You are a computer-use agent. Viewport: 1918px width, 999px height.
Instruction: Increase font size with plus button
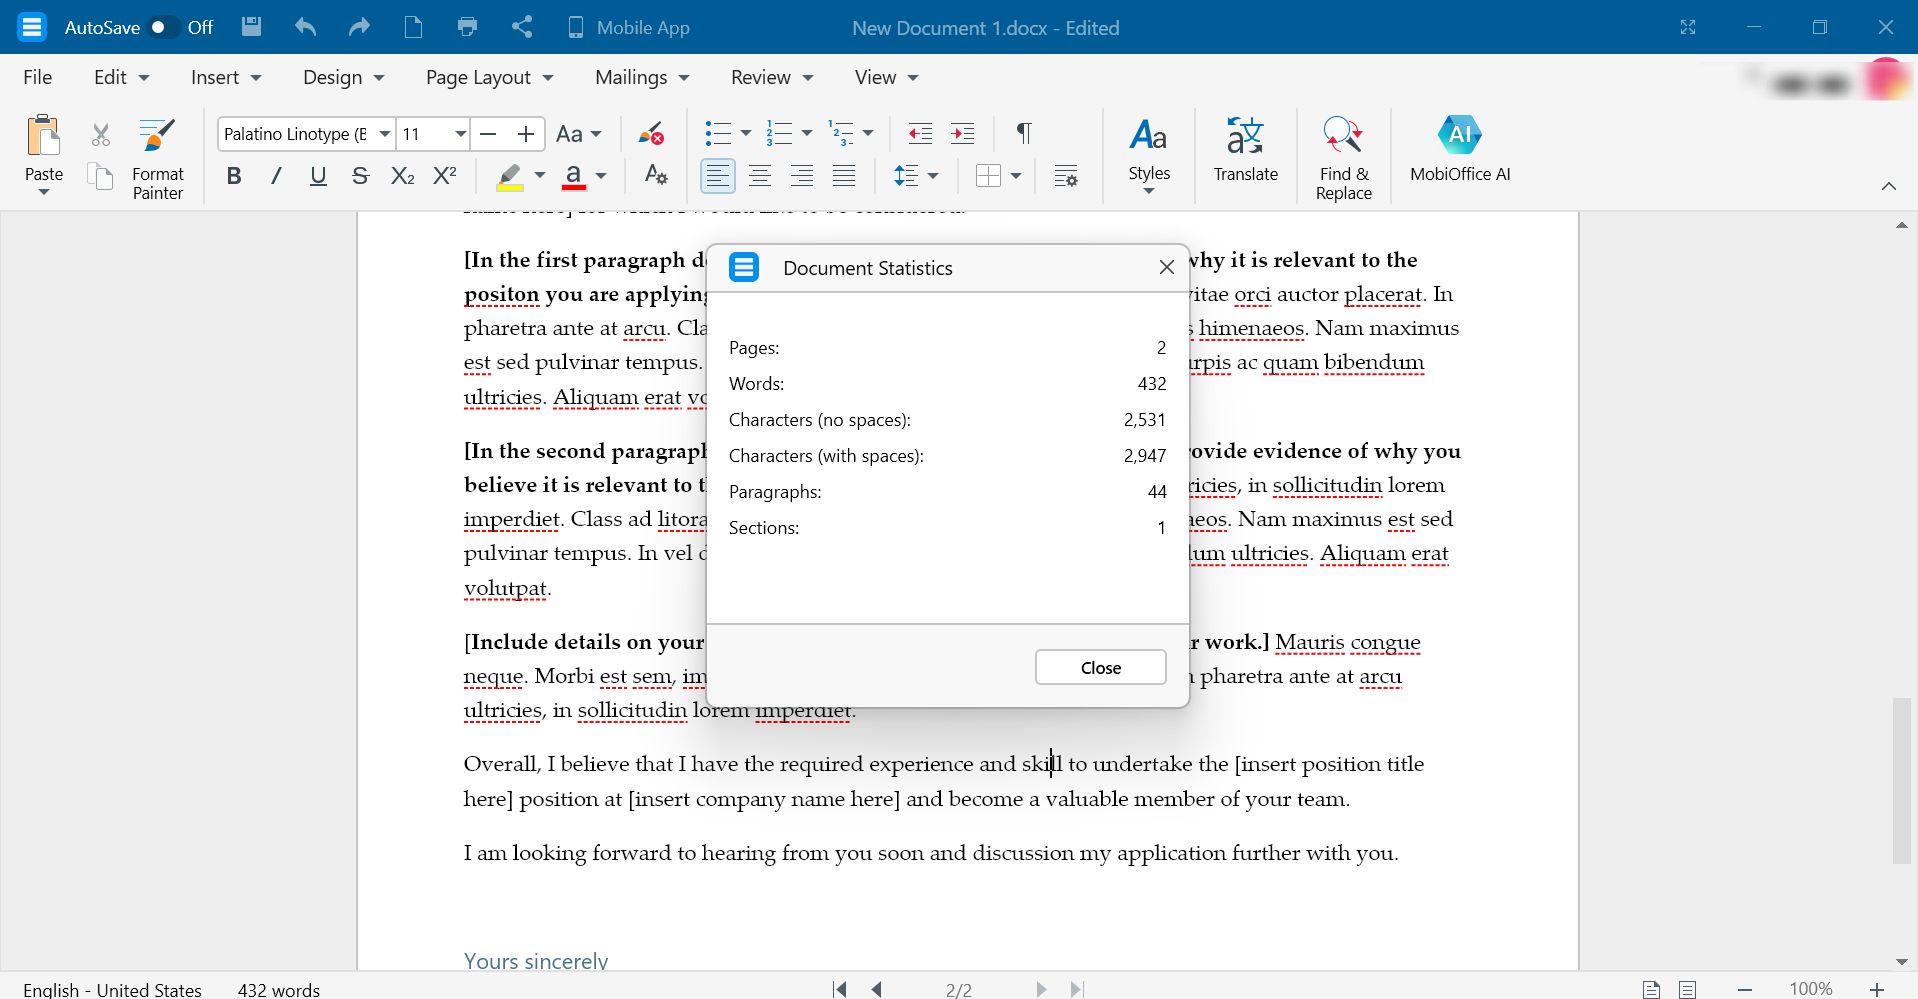click(526, 134)
